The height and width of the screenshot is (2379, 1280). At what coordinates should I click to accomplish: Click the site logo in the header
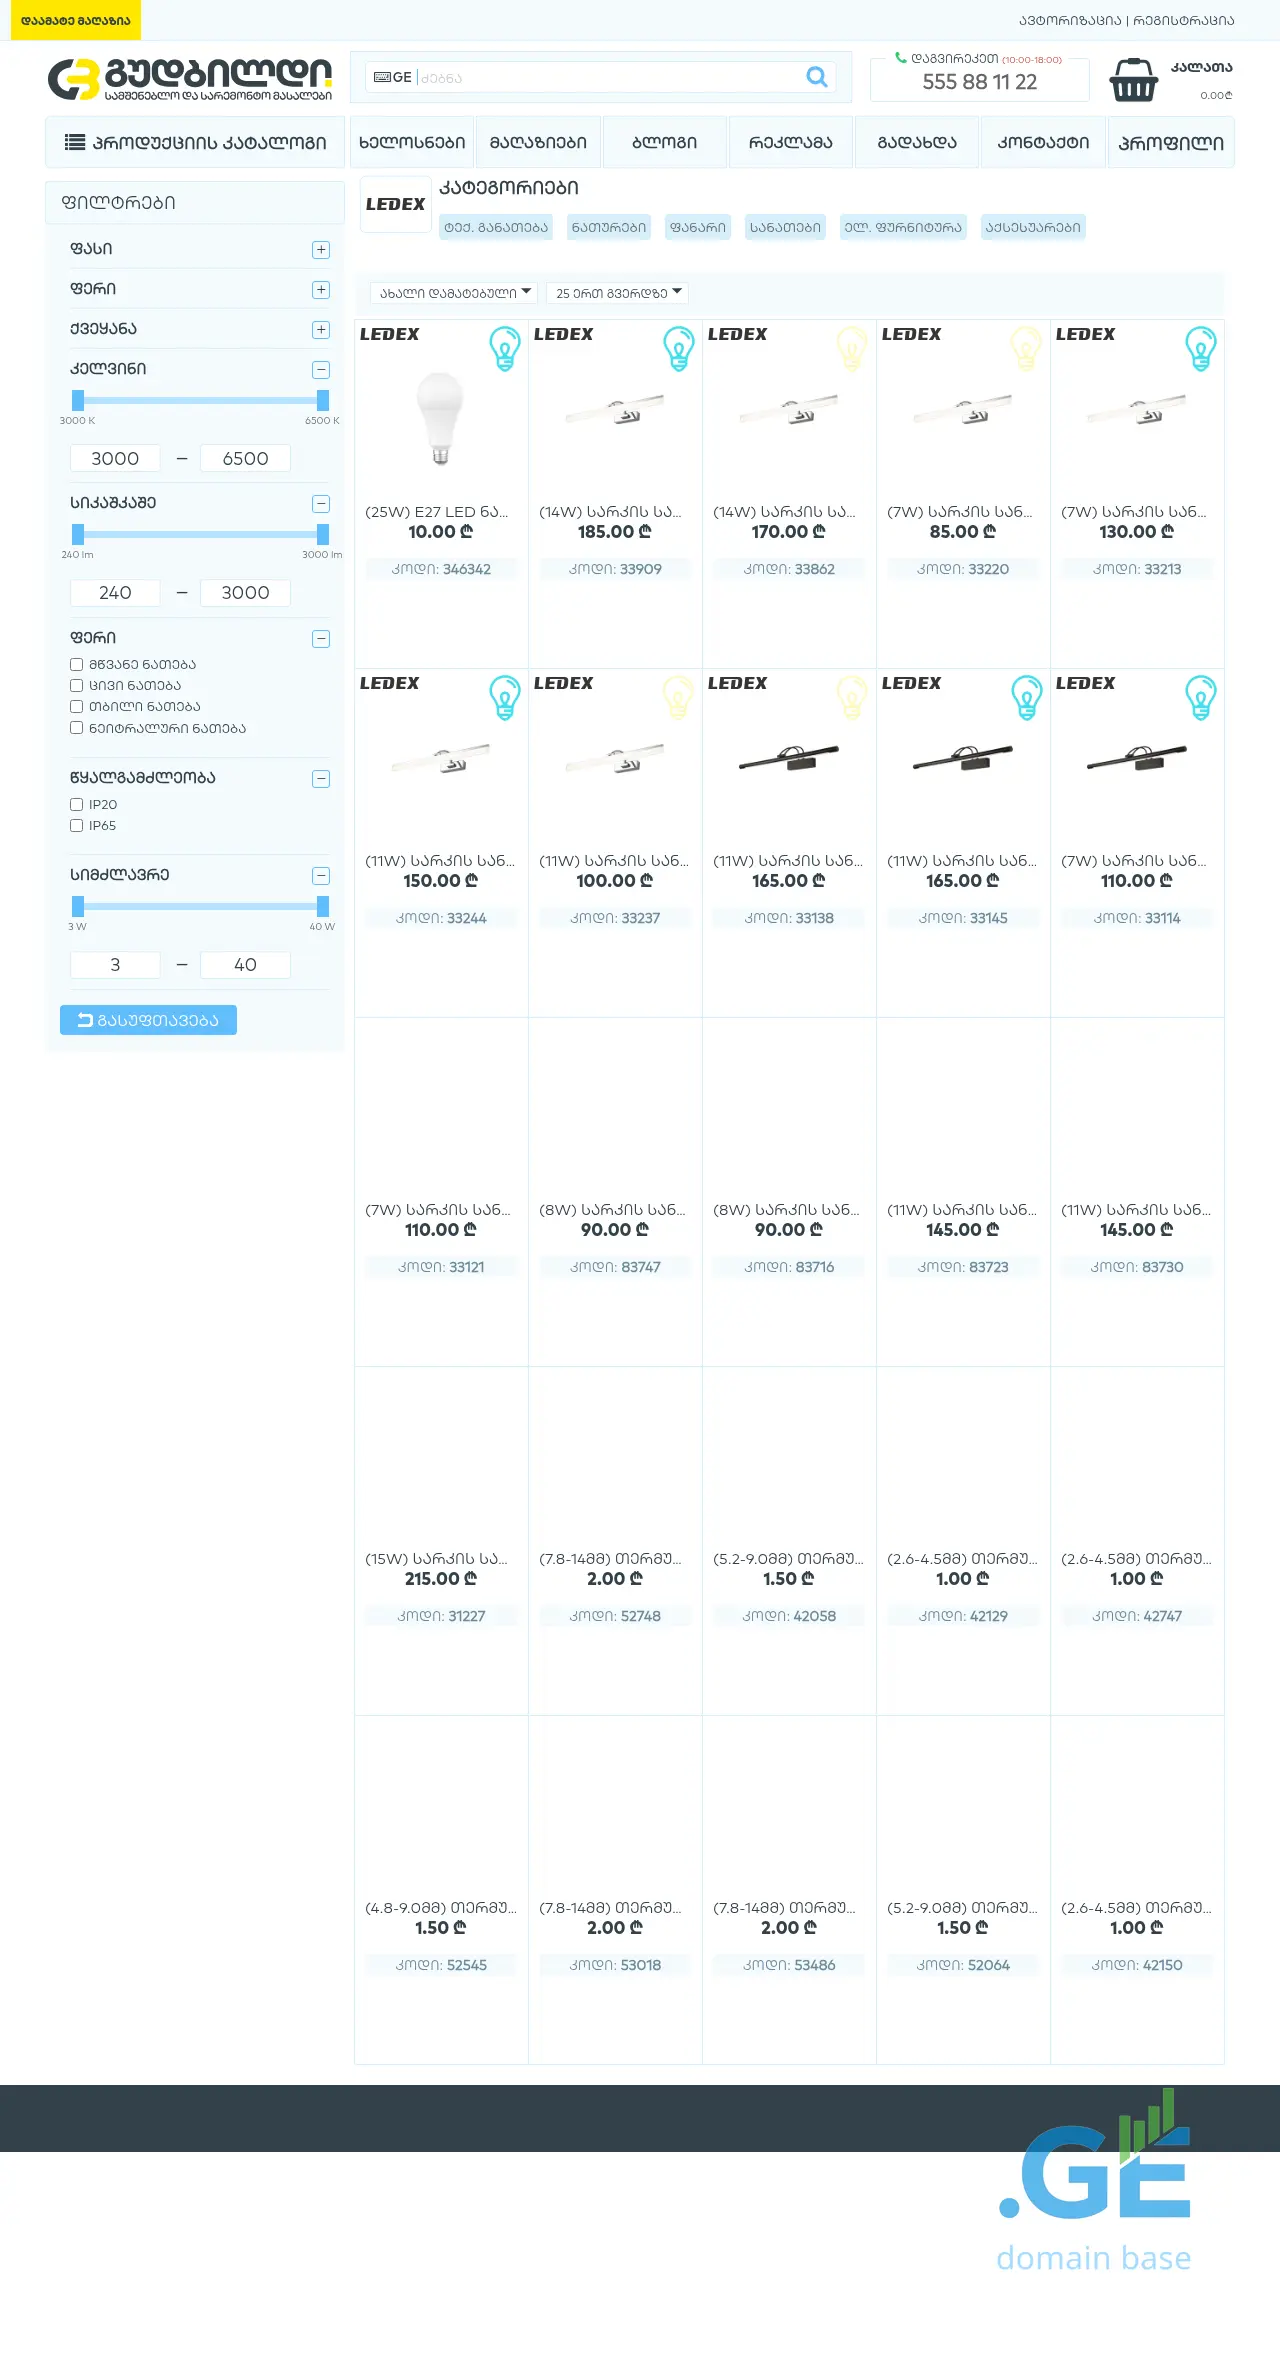click(x=190, y=80)
